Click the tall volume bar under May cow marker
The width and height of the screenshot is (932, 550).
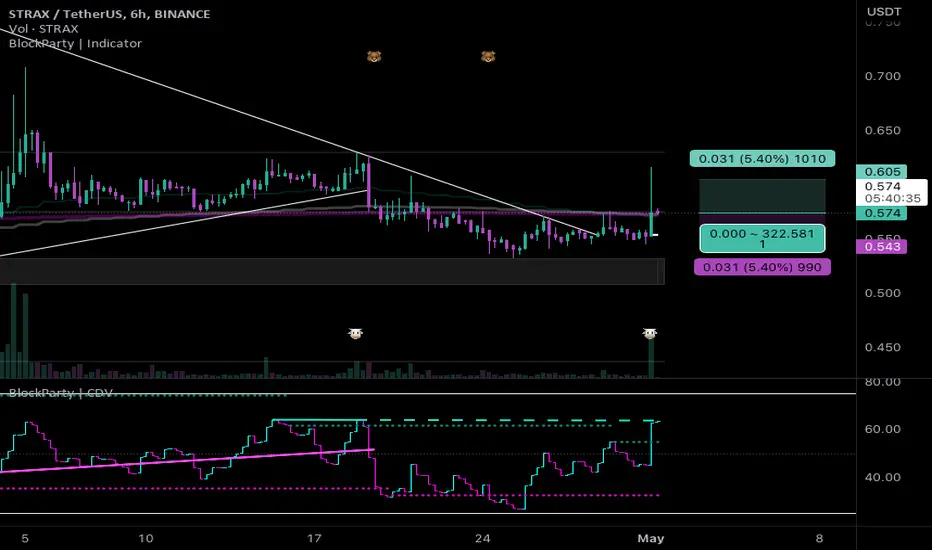[x=651, y=359]
